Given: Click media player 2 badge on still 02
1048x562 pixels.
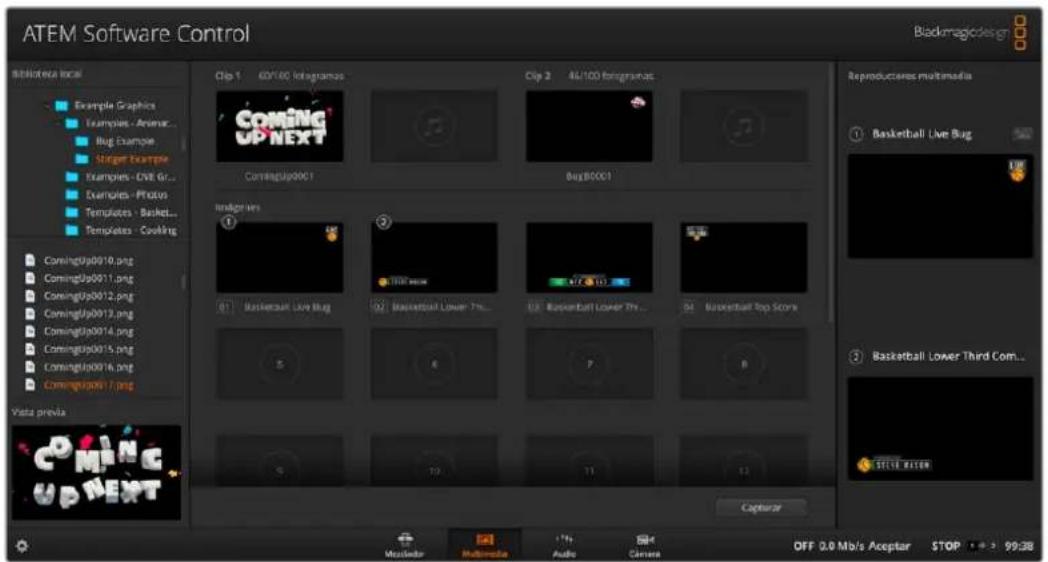Looking at the screenshot, I should click(384, 222).
